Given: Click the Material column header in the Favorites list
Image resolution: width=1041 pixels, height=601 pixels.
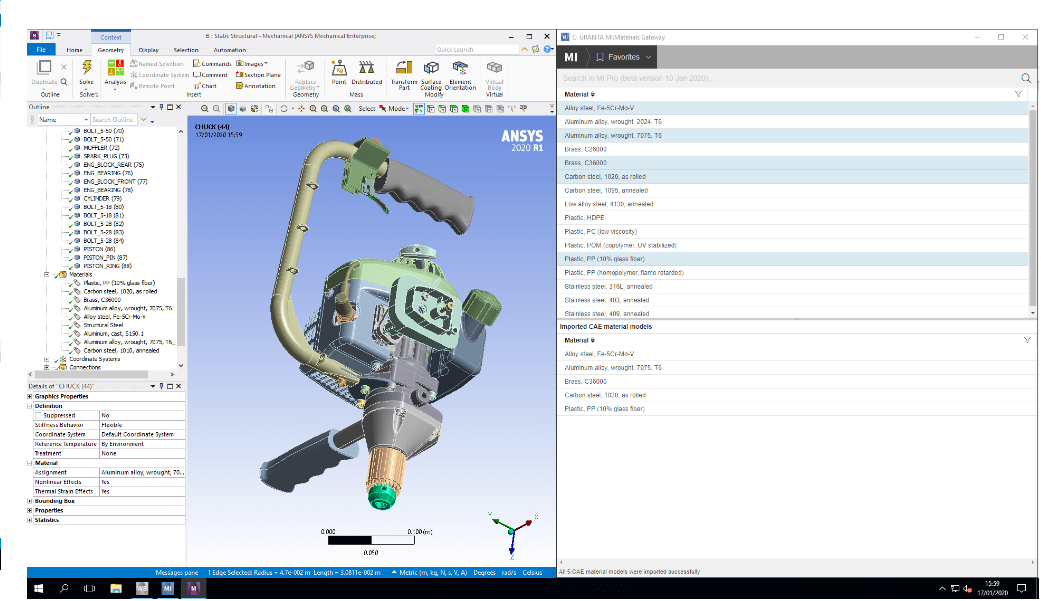Looking at the screenshot, I should [x=579, y=94].
